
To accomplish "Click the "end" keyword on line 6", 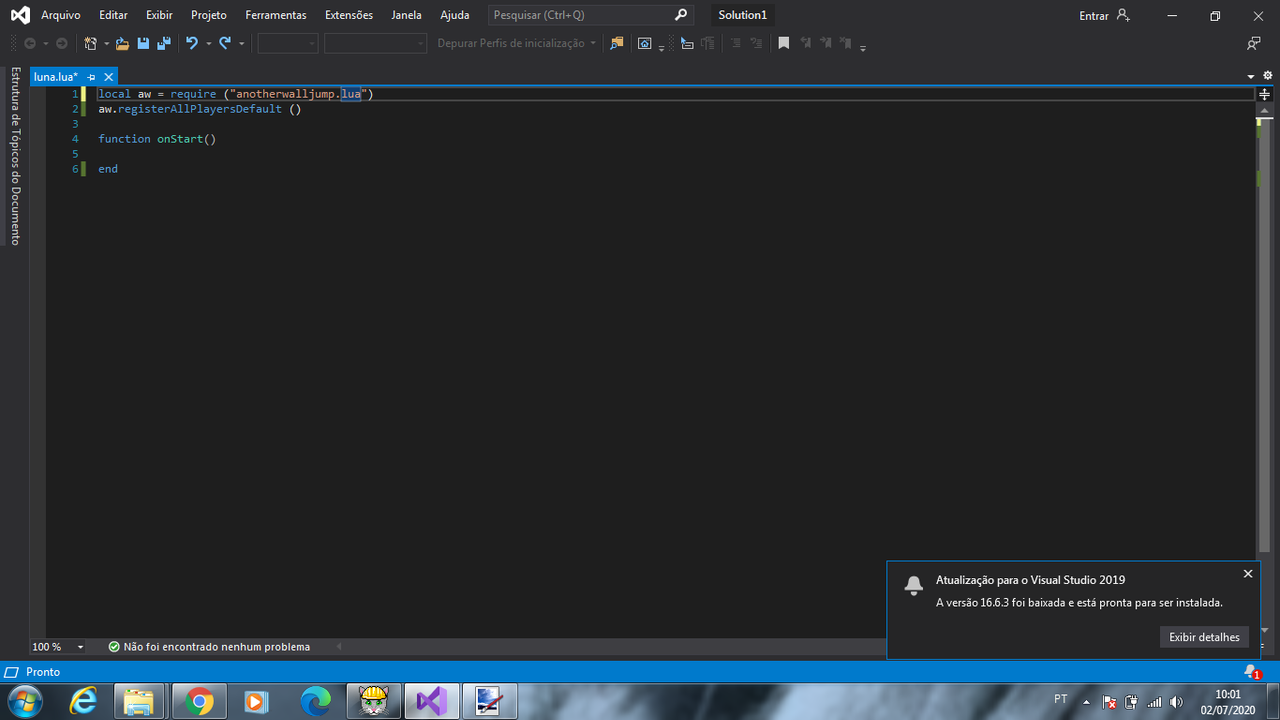I will [x=108, y=169].
